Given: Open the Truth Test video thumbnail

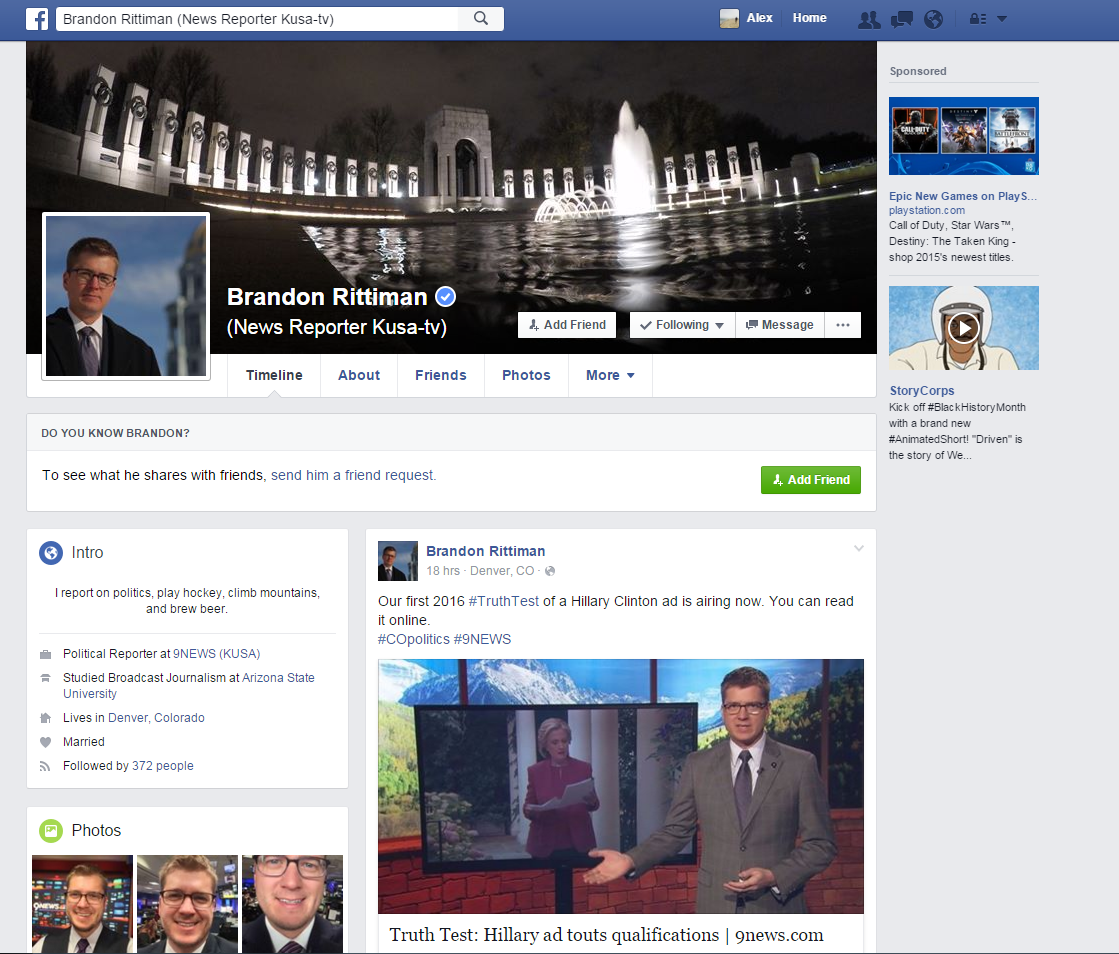Looking at the screenshot, I should pyautogui.click(x=621, y=786).
